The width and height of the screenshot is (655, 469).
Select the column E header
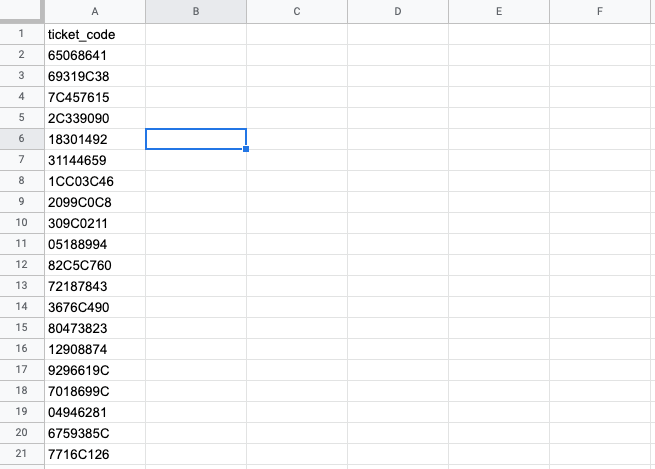(499, 11)
